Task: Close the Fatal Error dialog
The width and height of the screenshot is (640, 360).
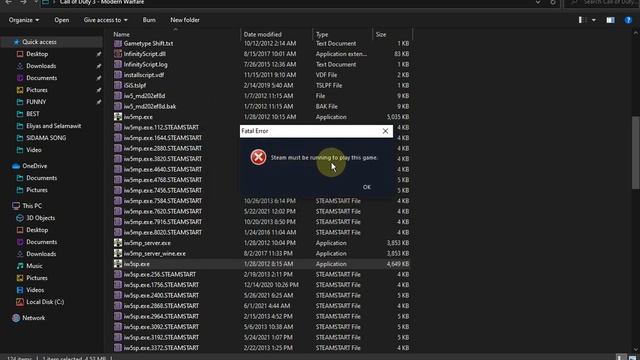Action: coord(385,131)
